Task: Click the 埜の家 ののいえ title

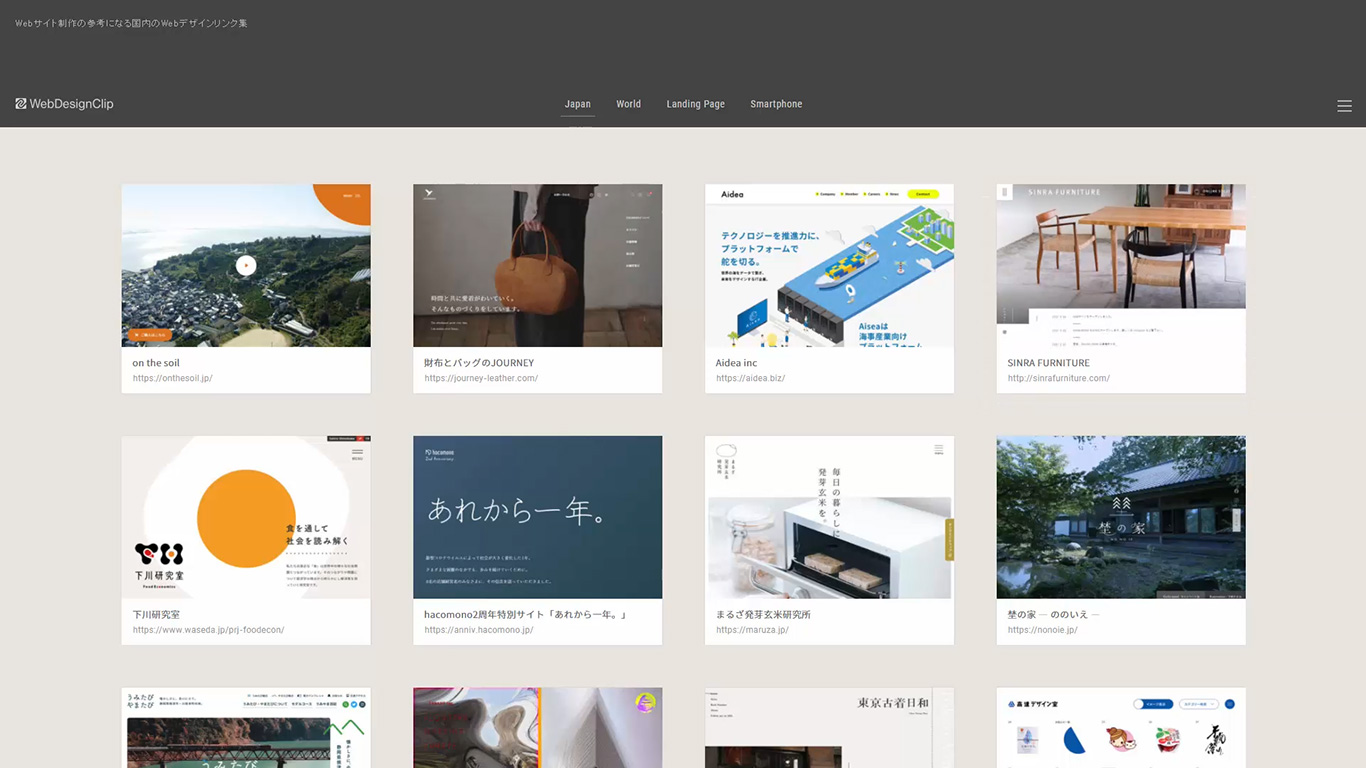Action: pos(1054,615)
